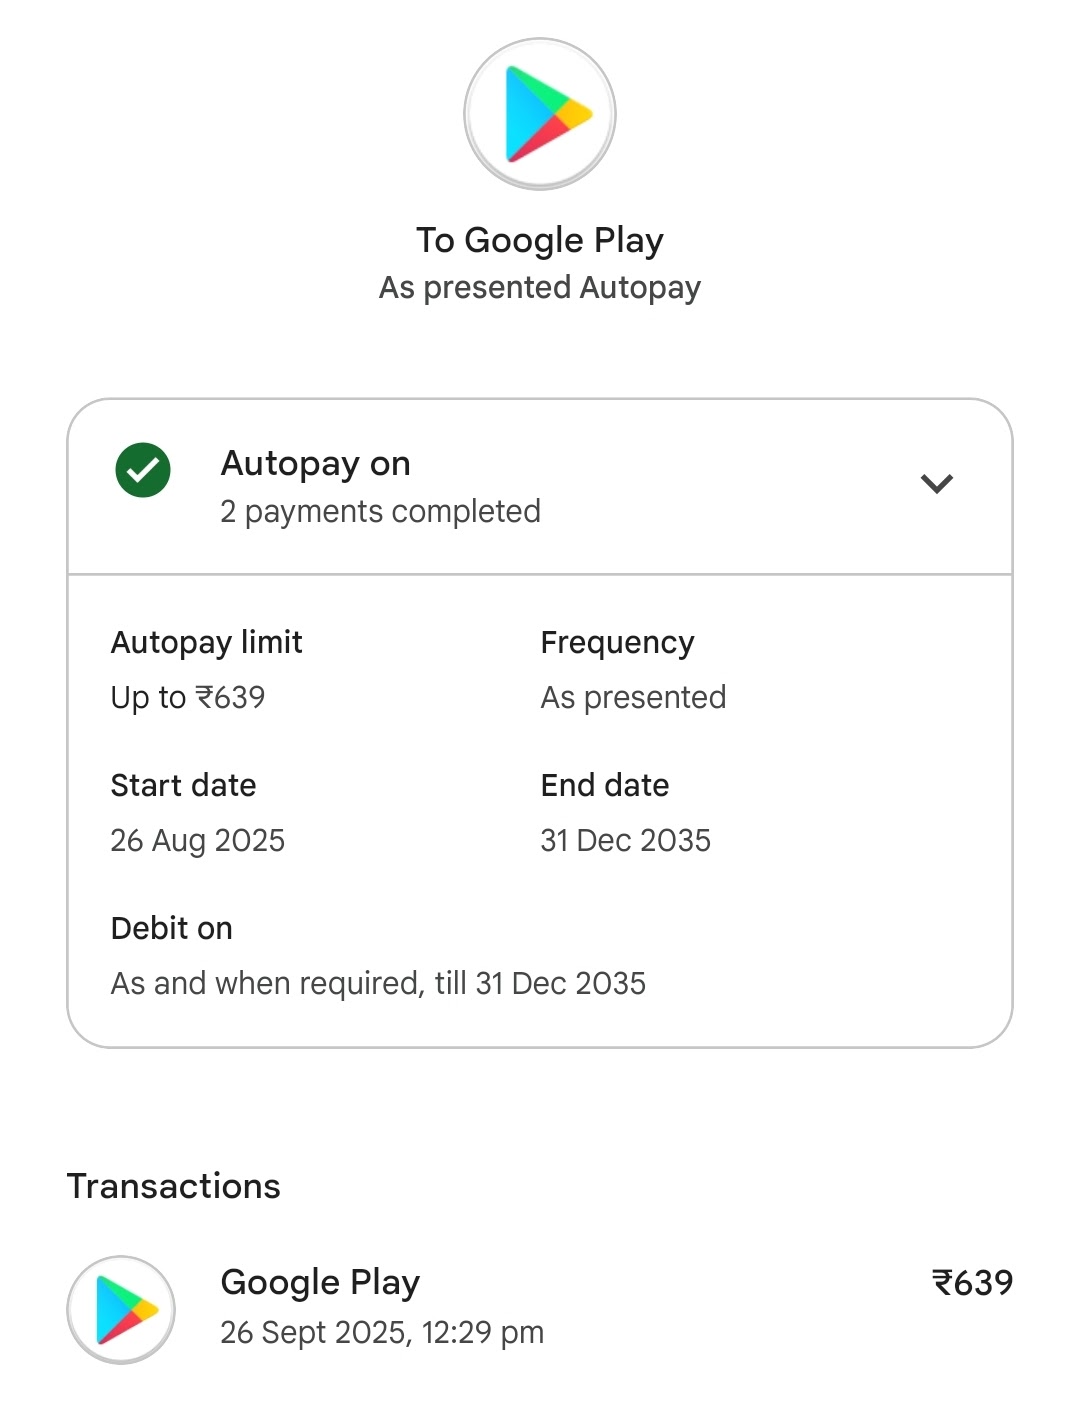Click 'As presented' frequency value

[633, 697]
